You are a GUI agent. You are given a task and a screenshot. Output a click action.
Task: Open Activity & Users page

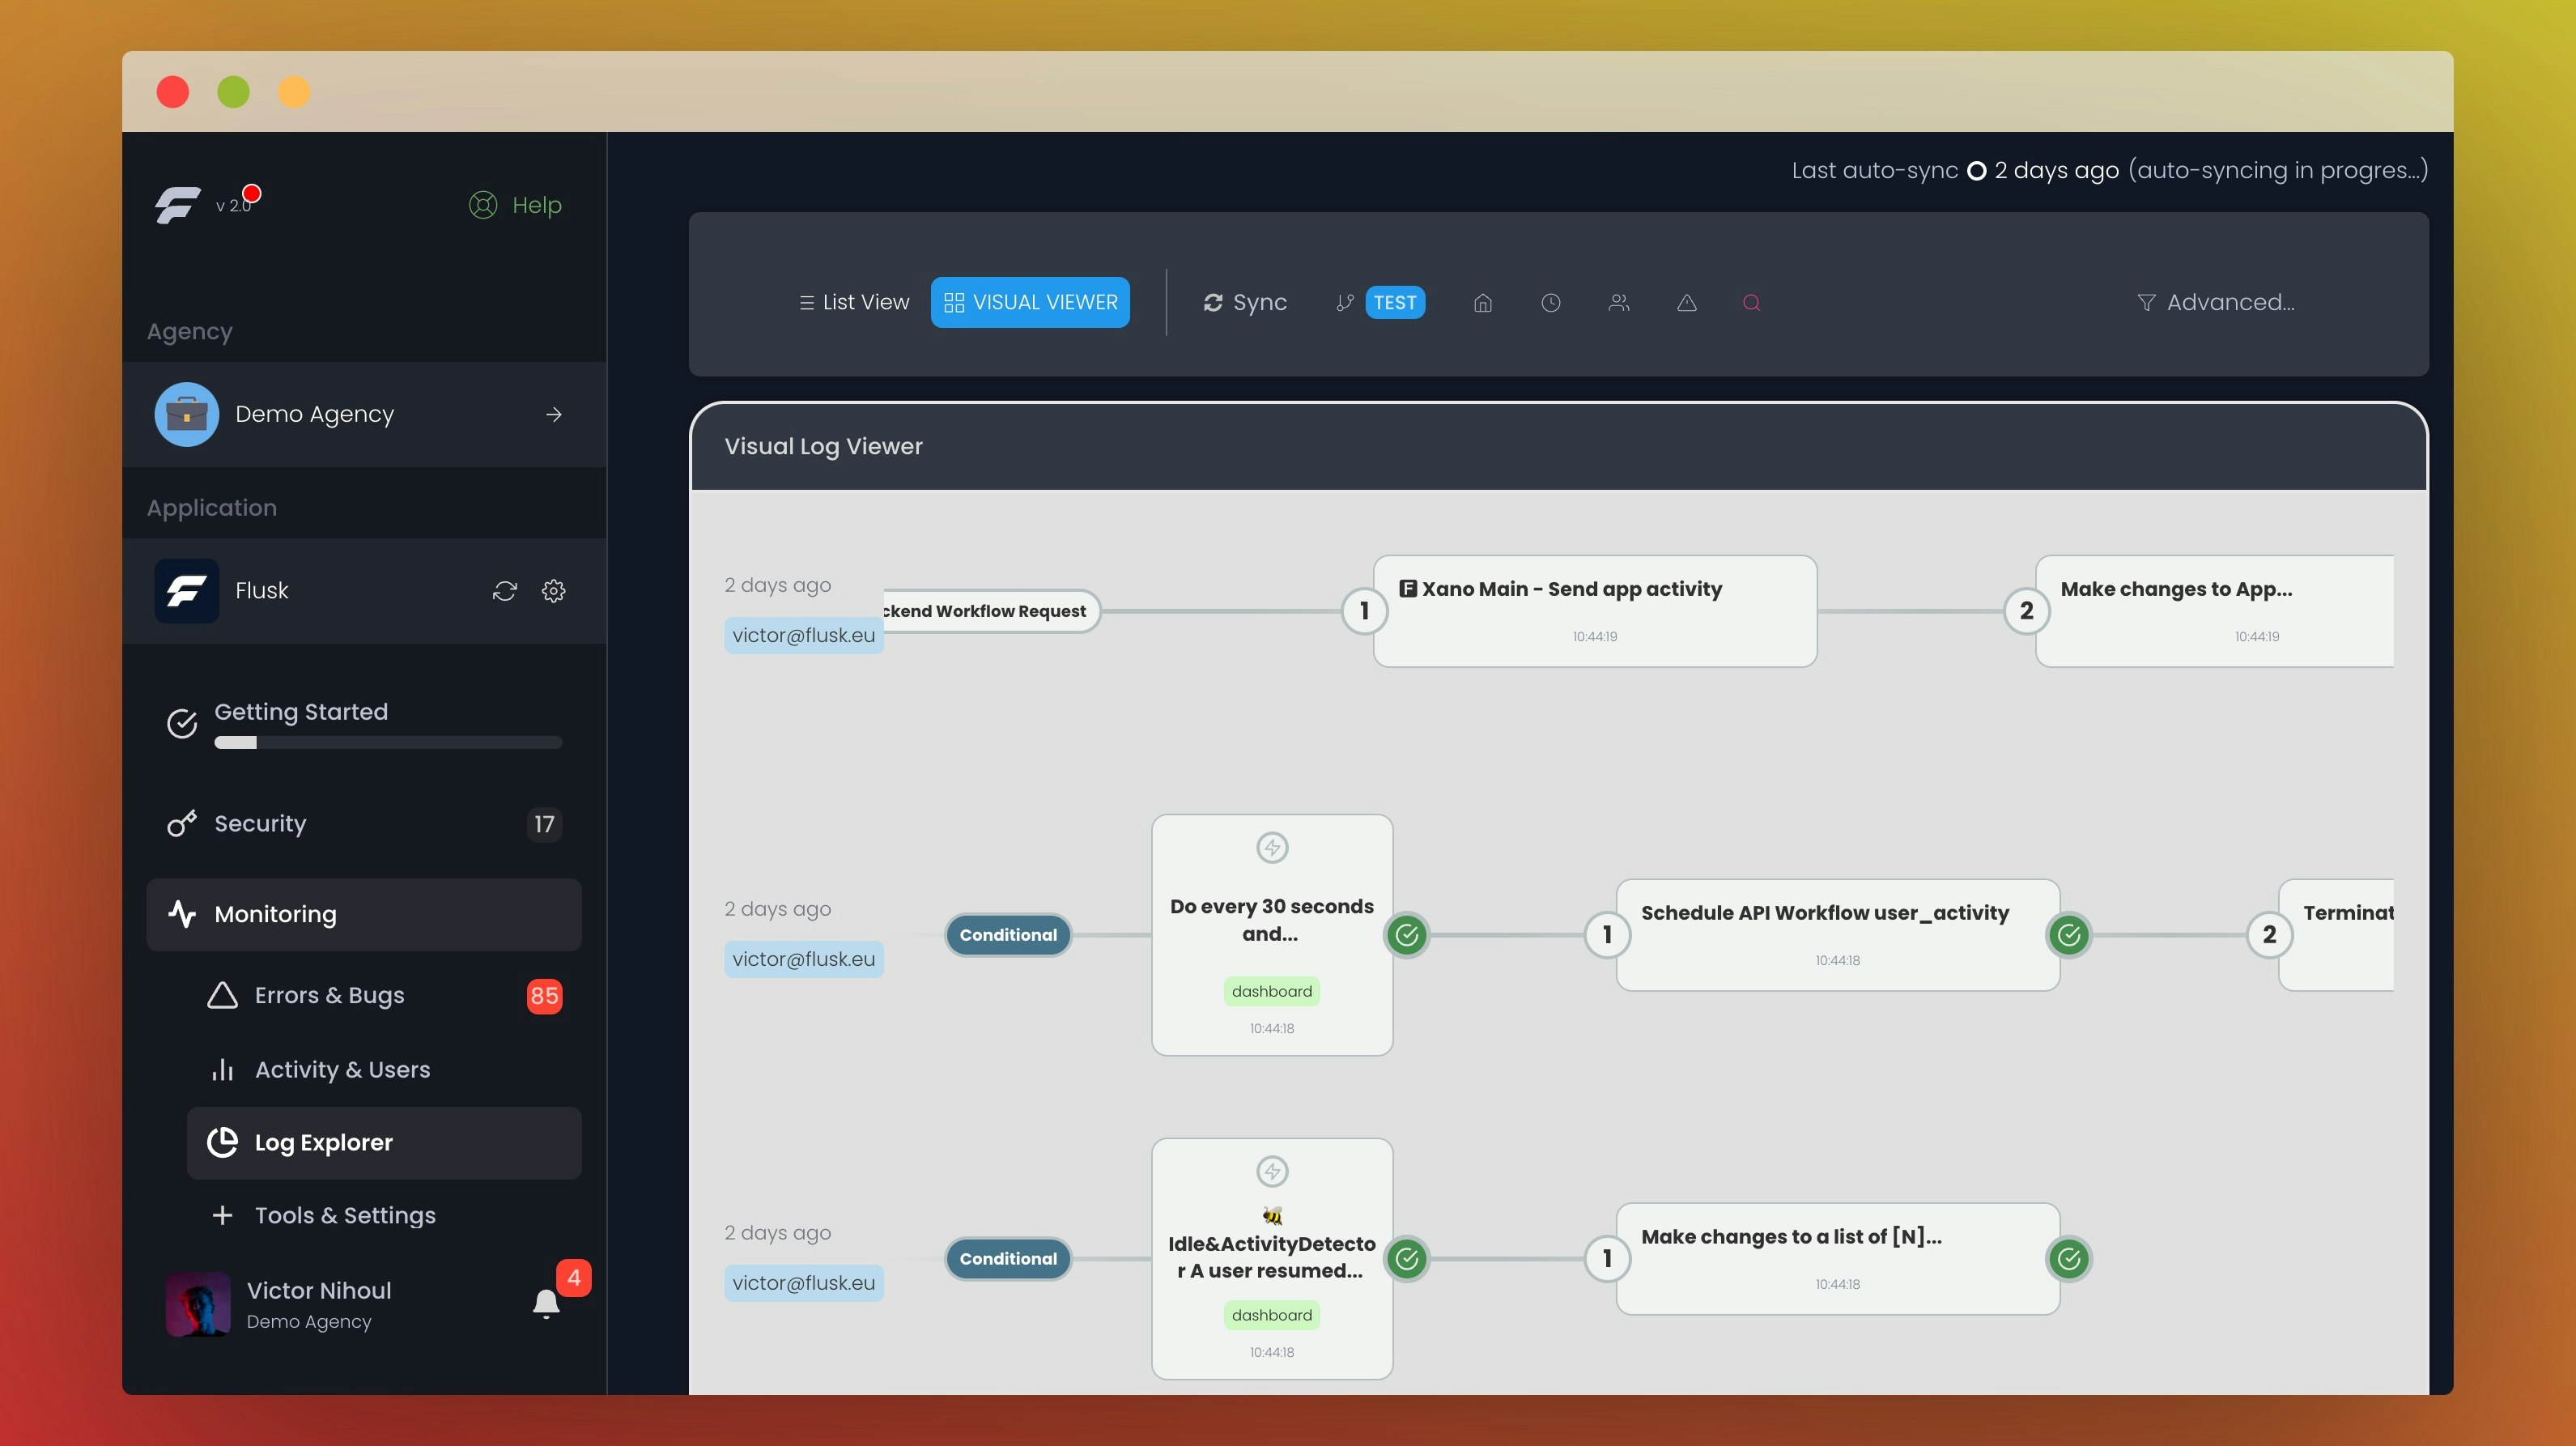tap(384, 1069)
